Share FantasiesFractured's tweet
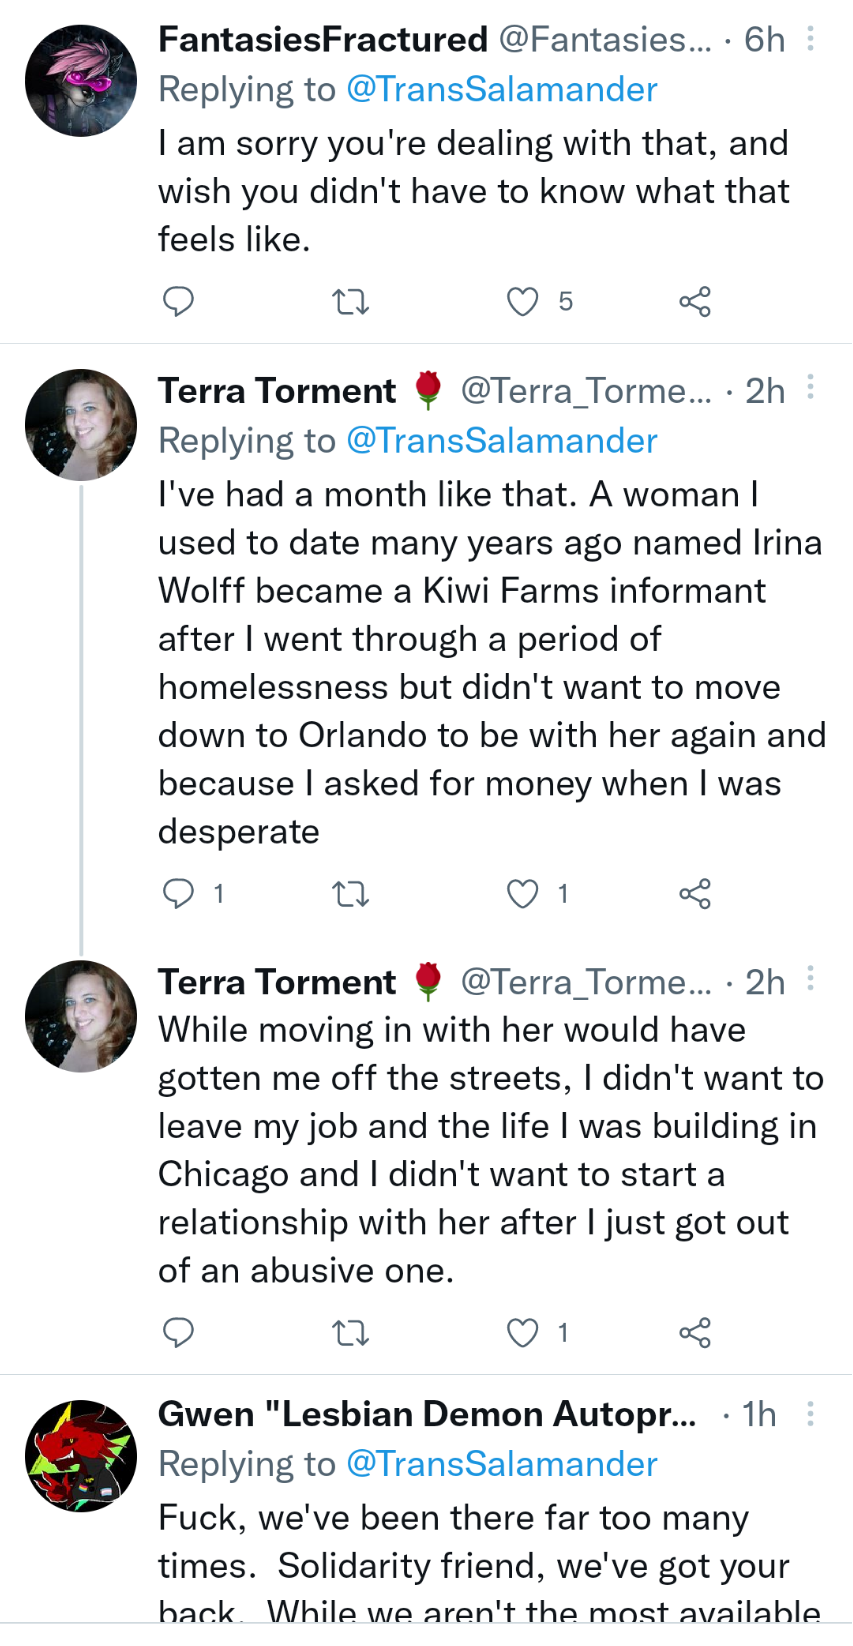This screenshot has width=853, height=1646. (x=695, y=301)
